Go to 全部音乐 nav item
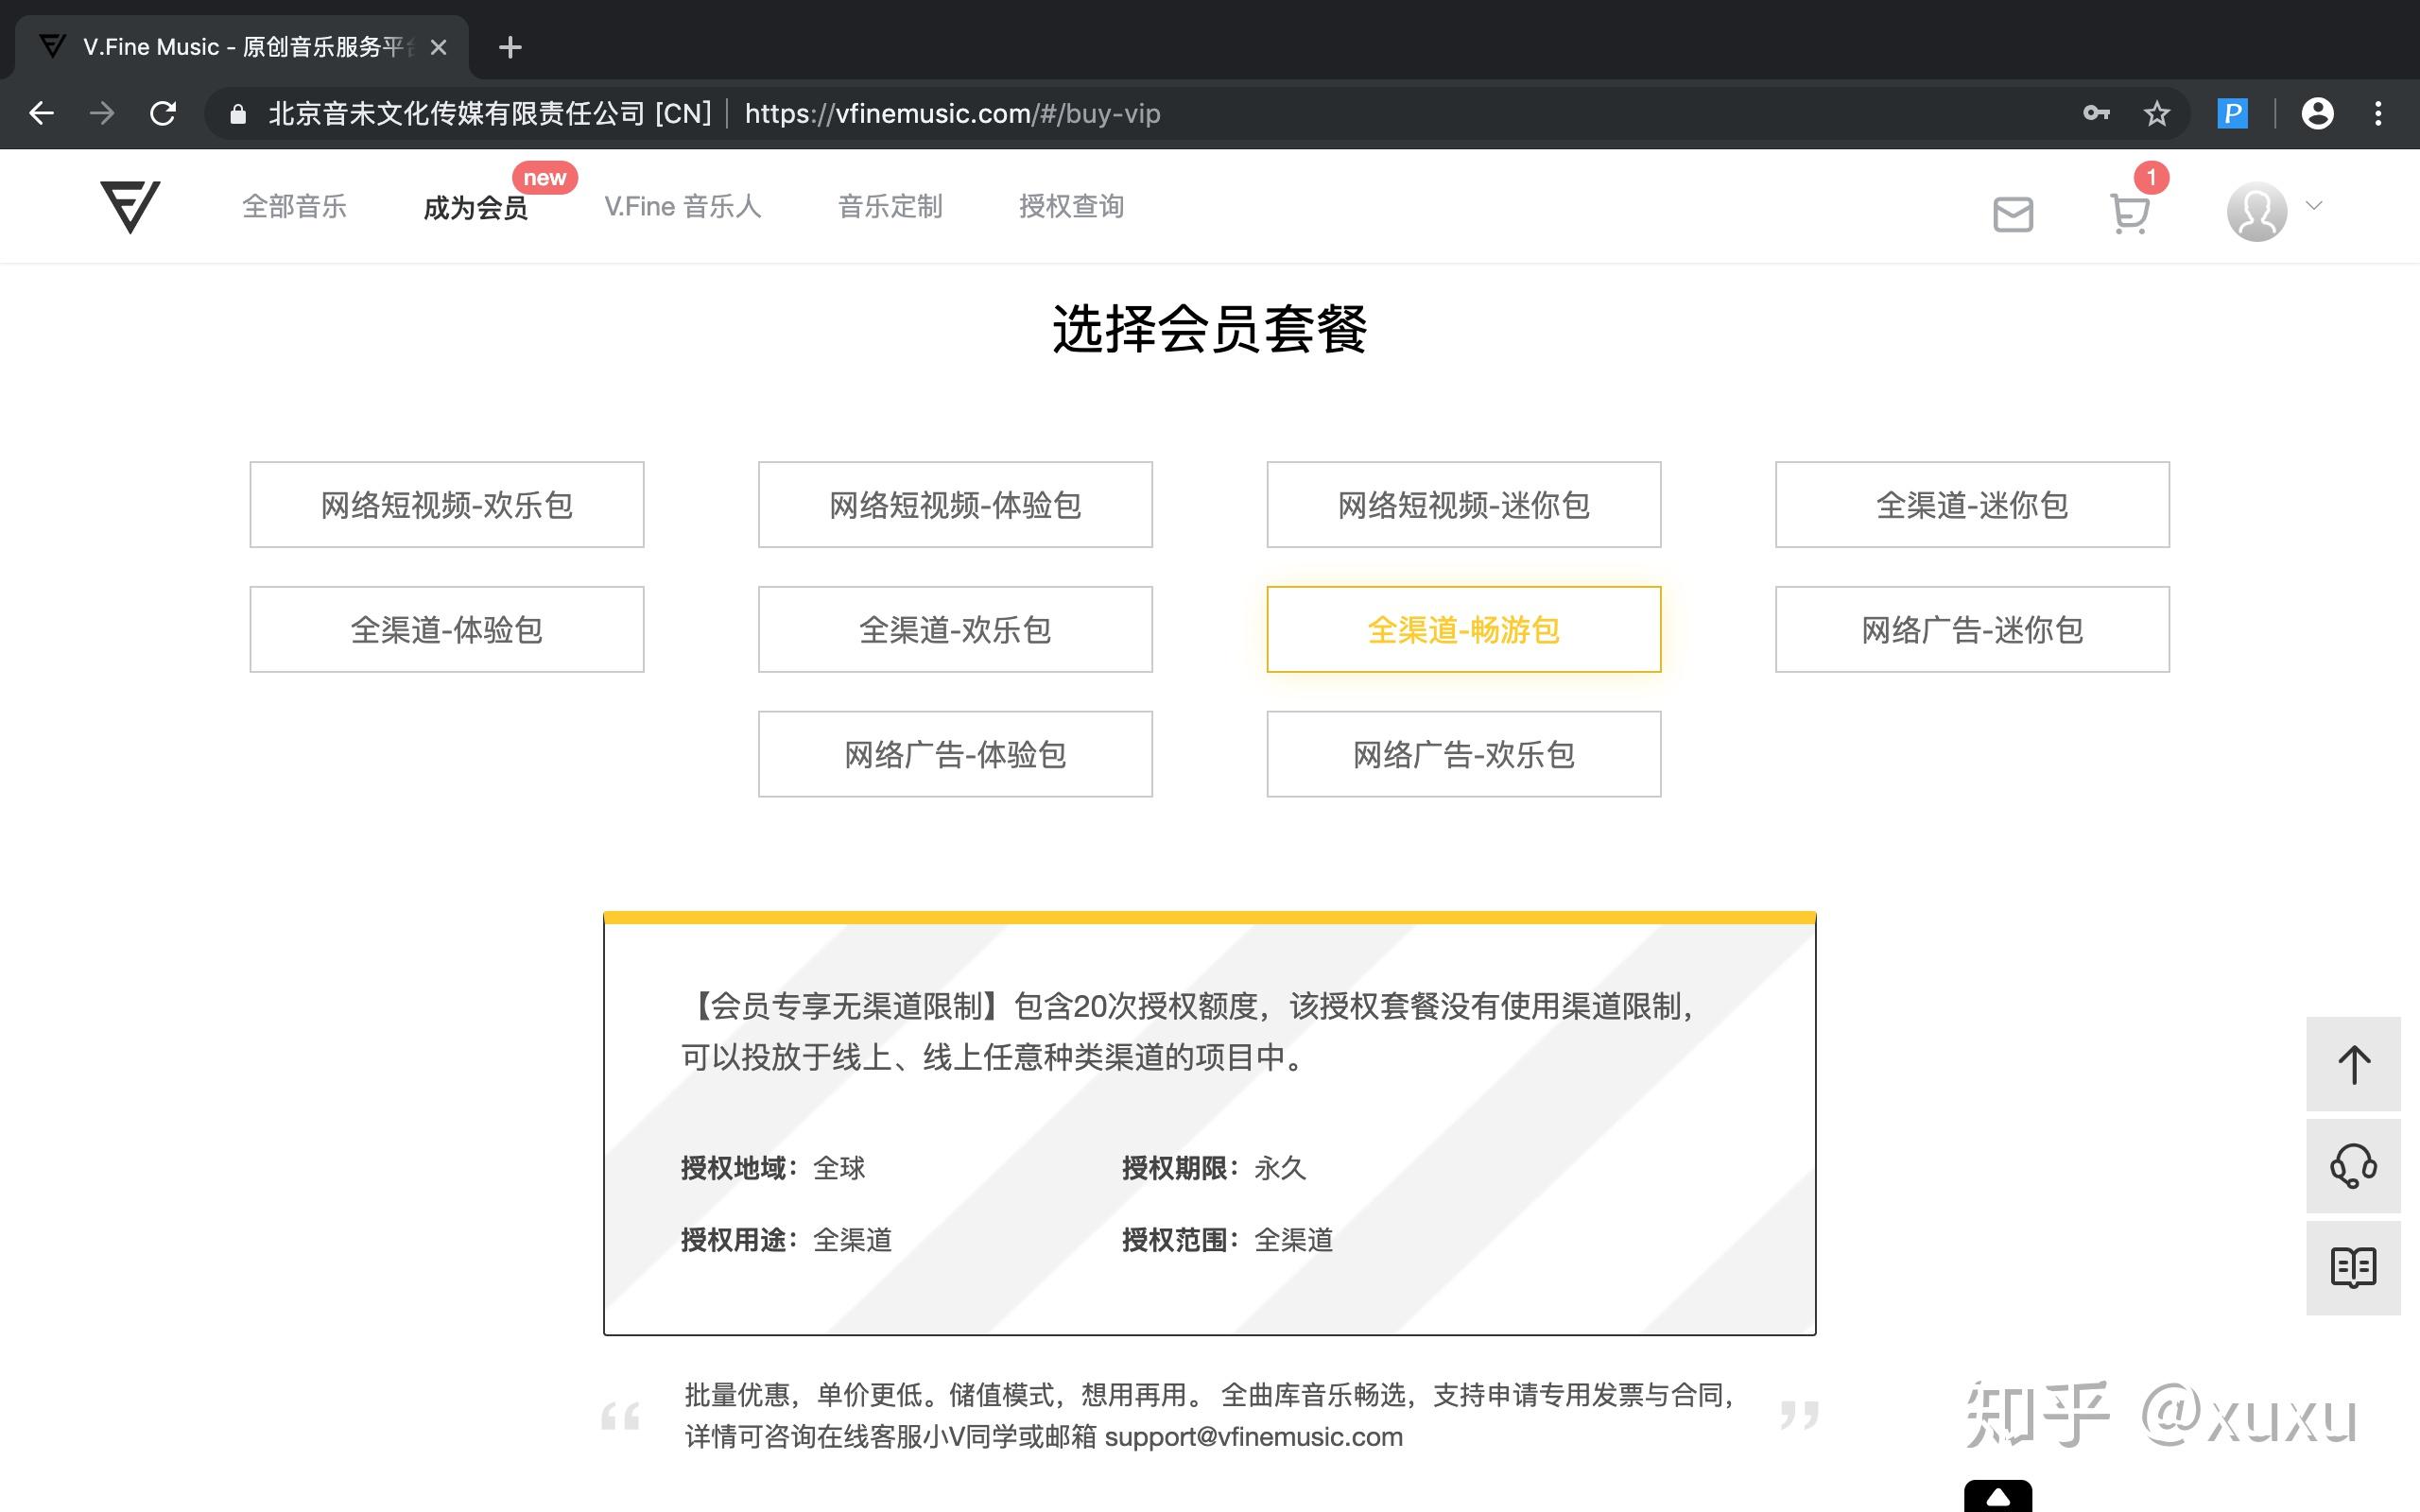The image size is (2420, 1512). click(294, 207)
